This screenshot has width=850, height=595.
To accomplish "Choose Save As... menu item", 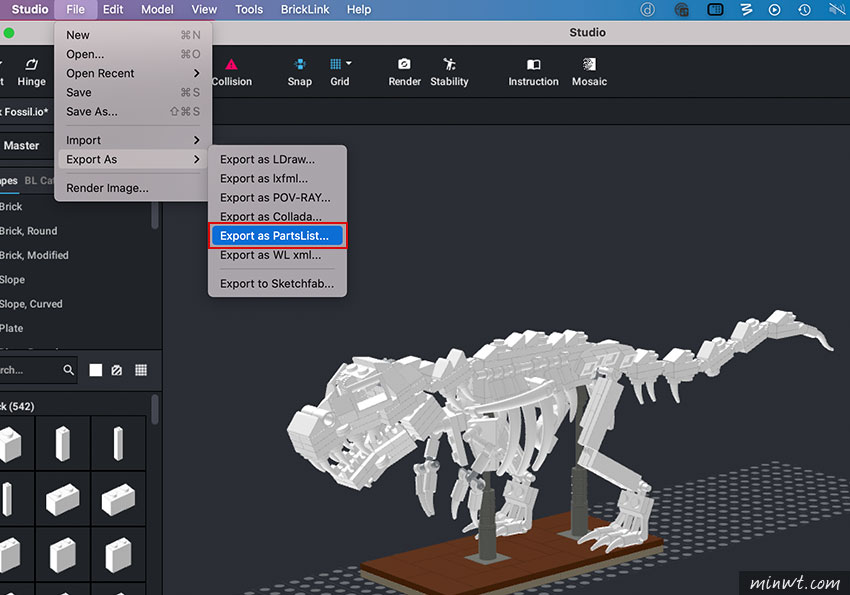I will click(133, 112).
